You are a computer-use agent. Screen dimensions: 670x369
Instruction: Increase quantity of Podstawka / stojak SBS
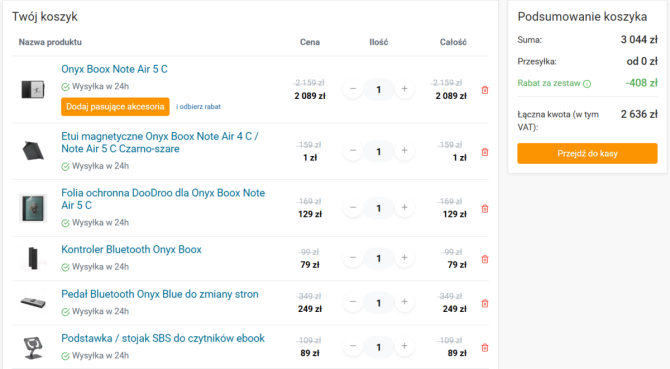coord(404,346)
